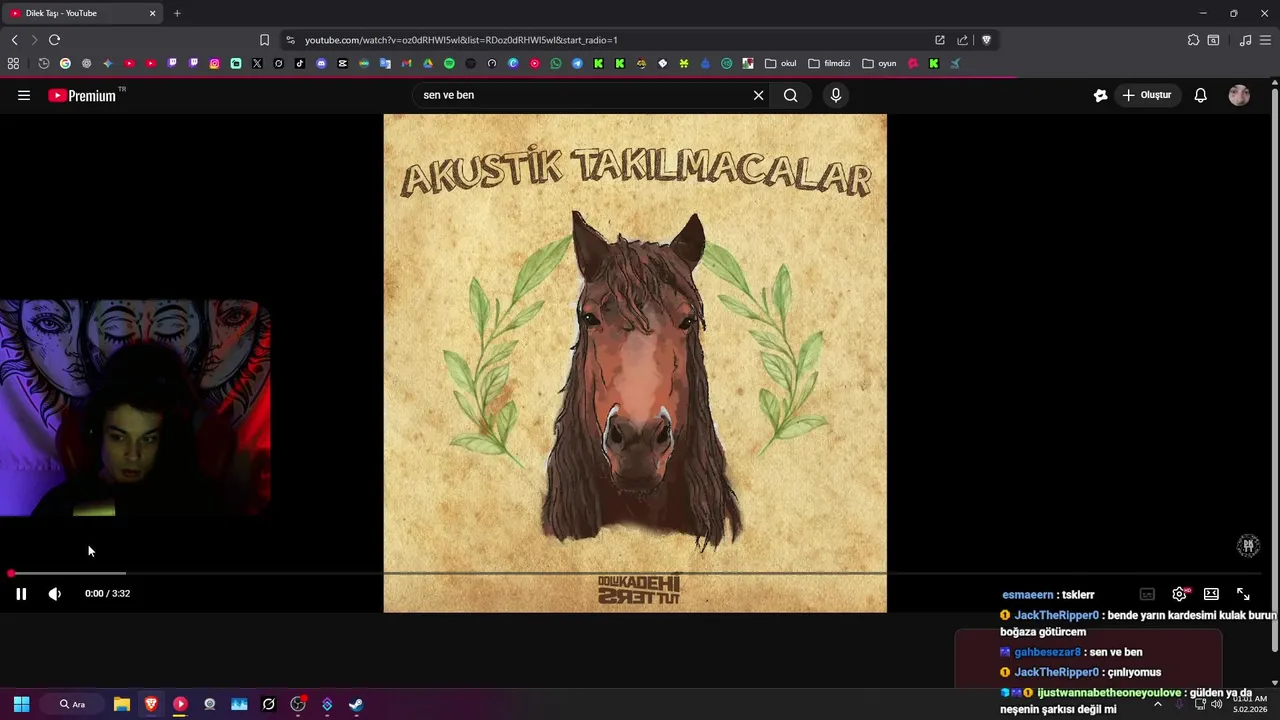Open a new browser tab
Screen dimensions: 1280x720
point(177,13)
